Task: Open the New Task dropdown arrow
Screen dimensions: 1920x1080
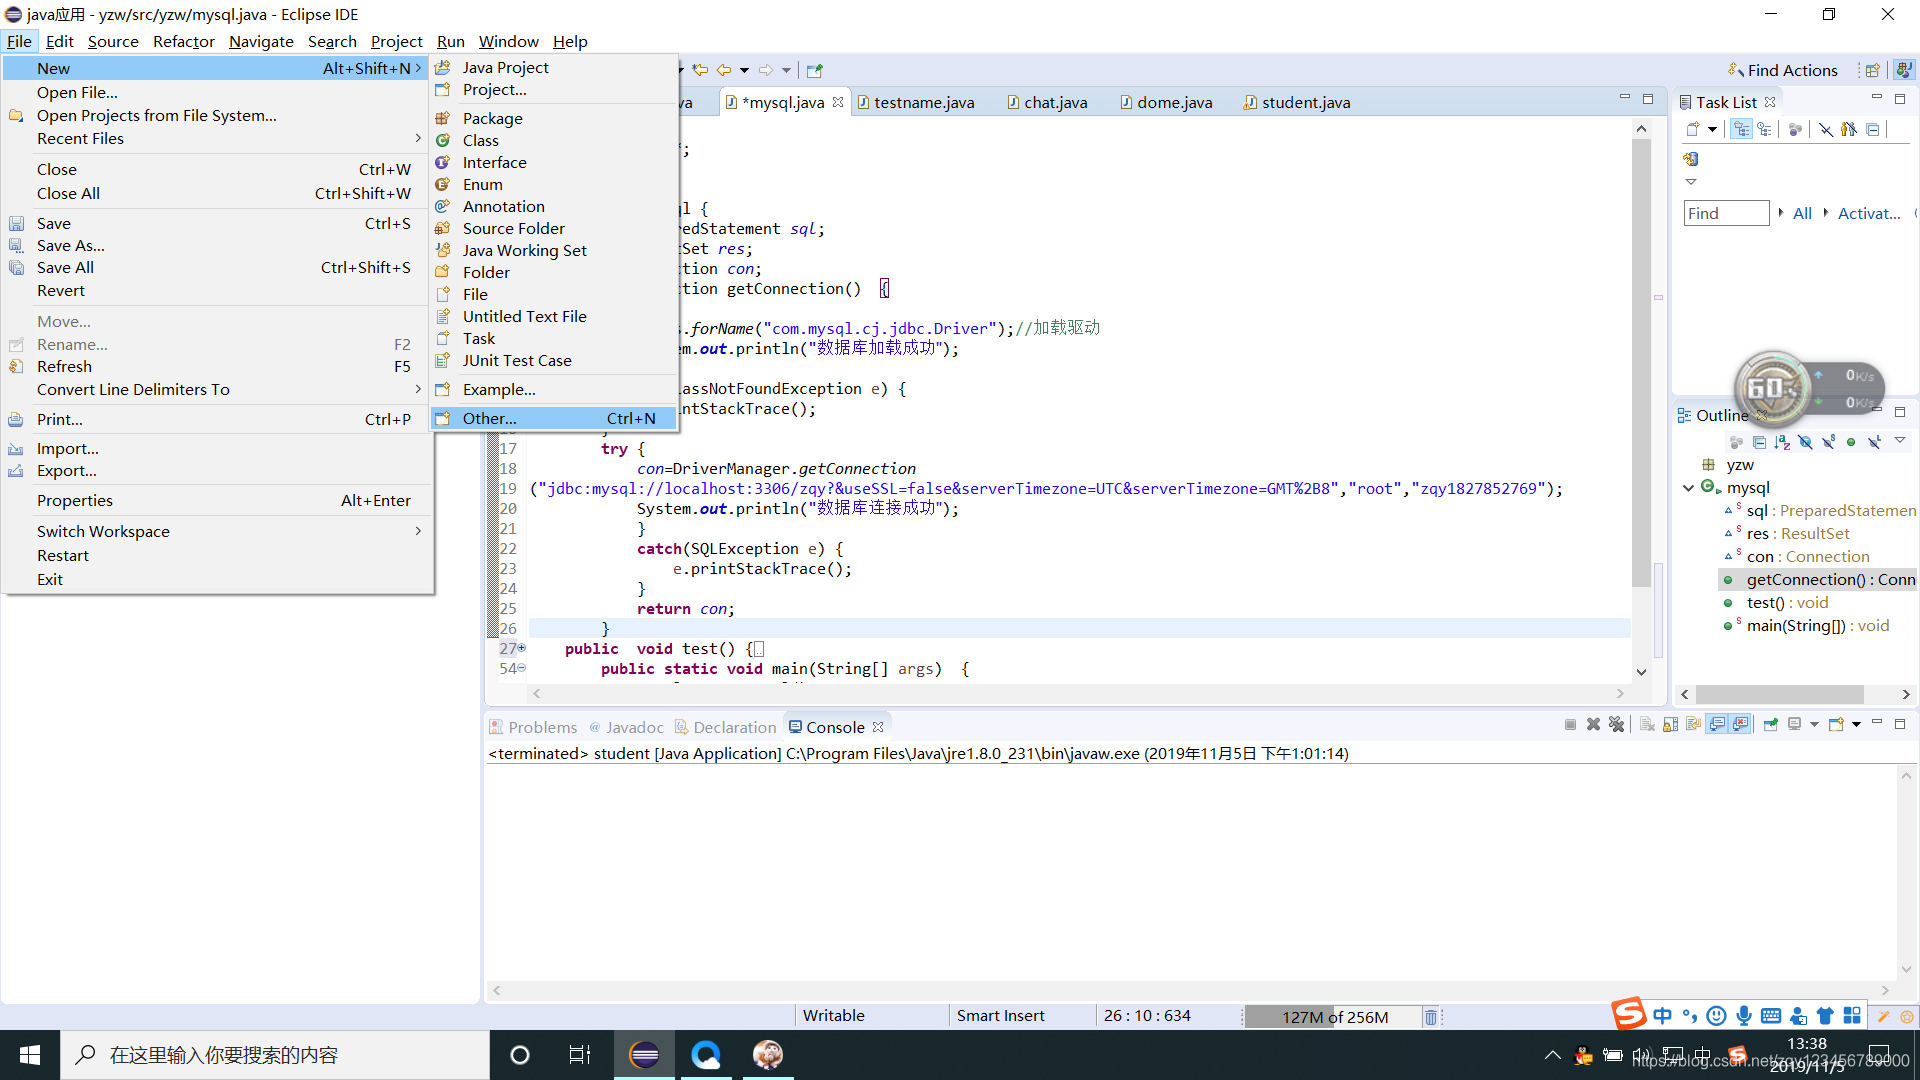Action: click(1712, 130)
